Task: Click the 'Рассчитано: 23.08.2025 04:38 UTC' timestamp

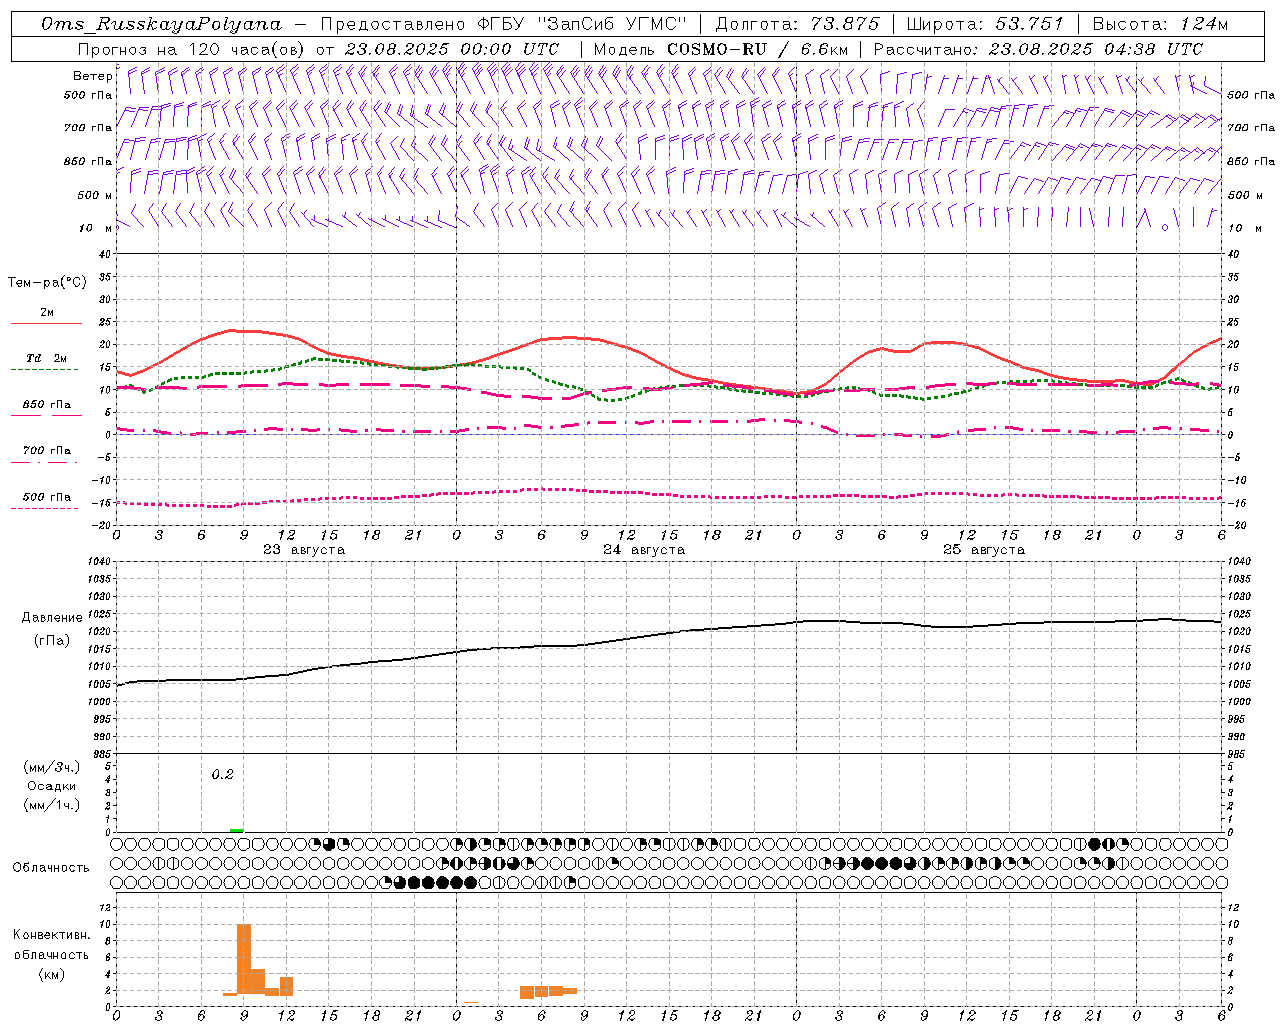Action: (1038, 49)
